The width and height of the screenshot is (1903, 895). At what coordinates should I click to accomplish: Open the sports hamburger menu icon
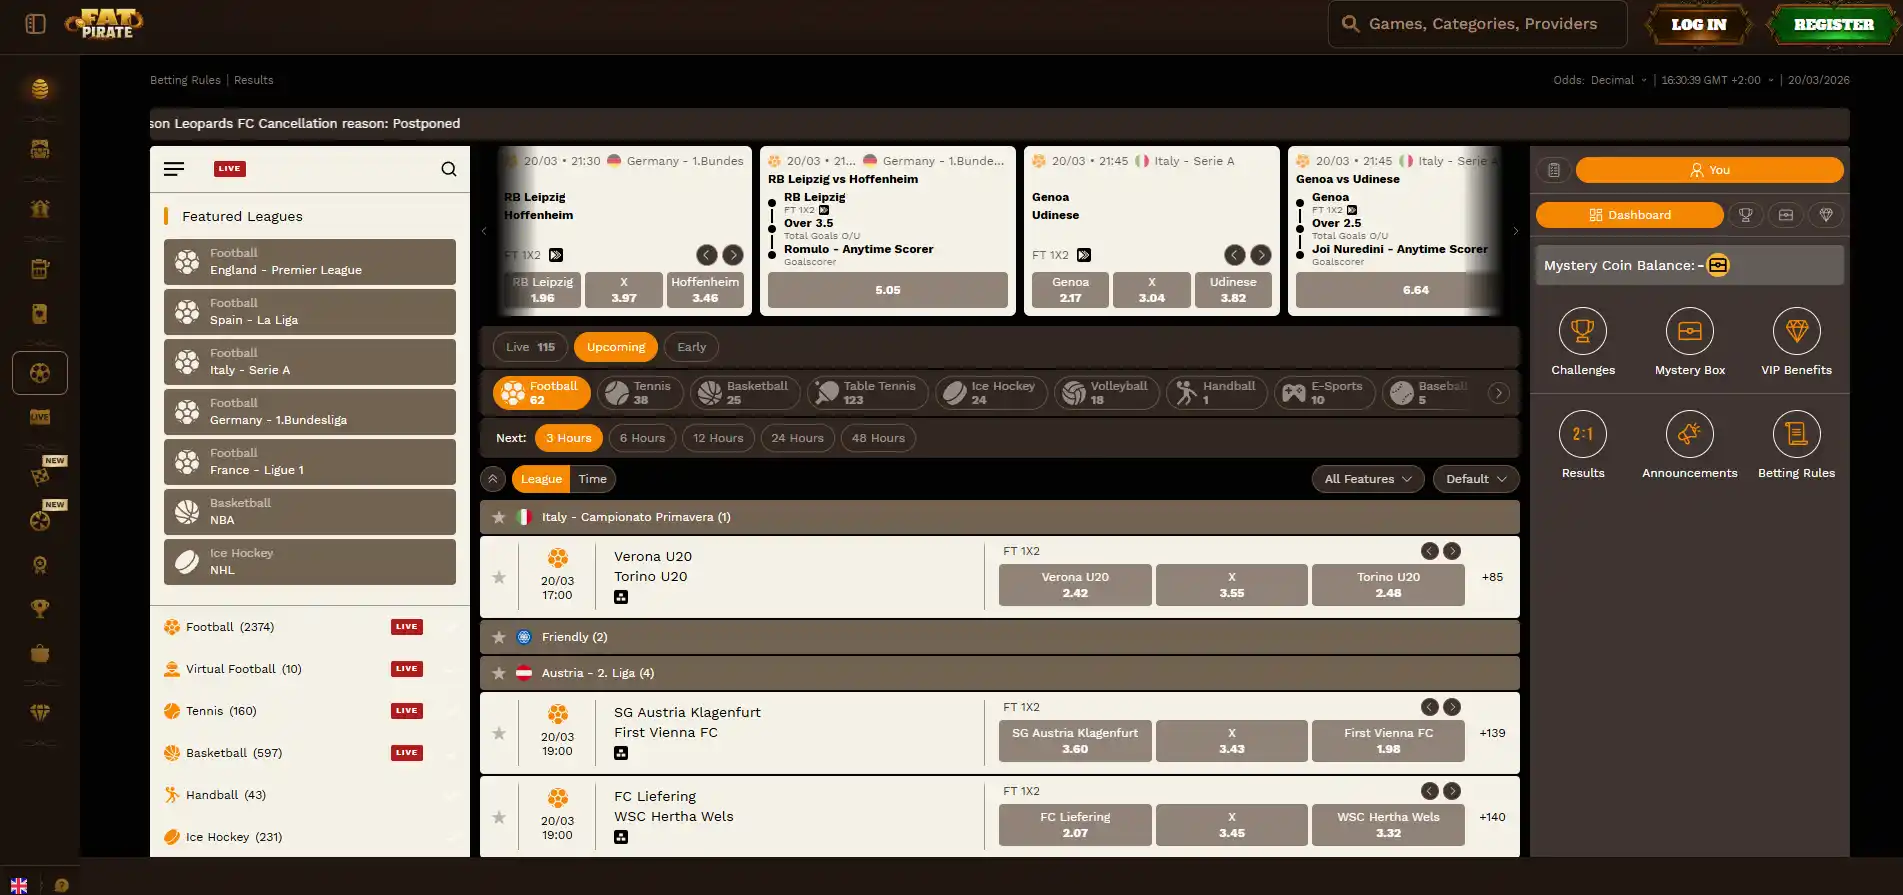174,169
